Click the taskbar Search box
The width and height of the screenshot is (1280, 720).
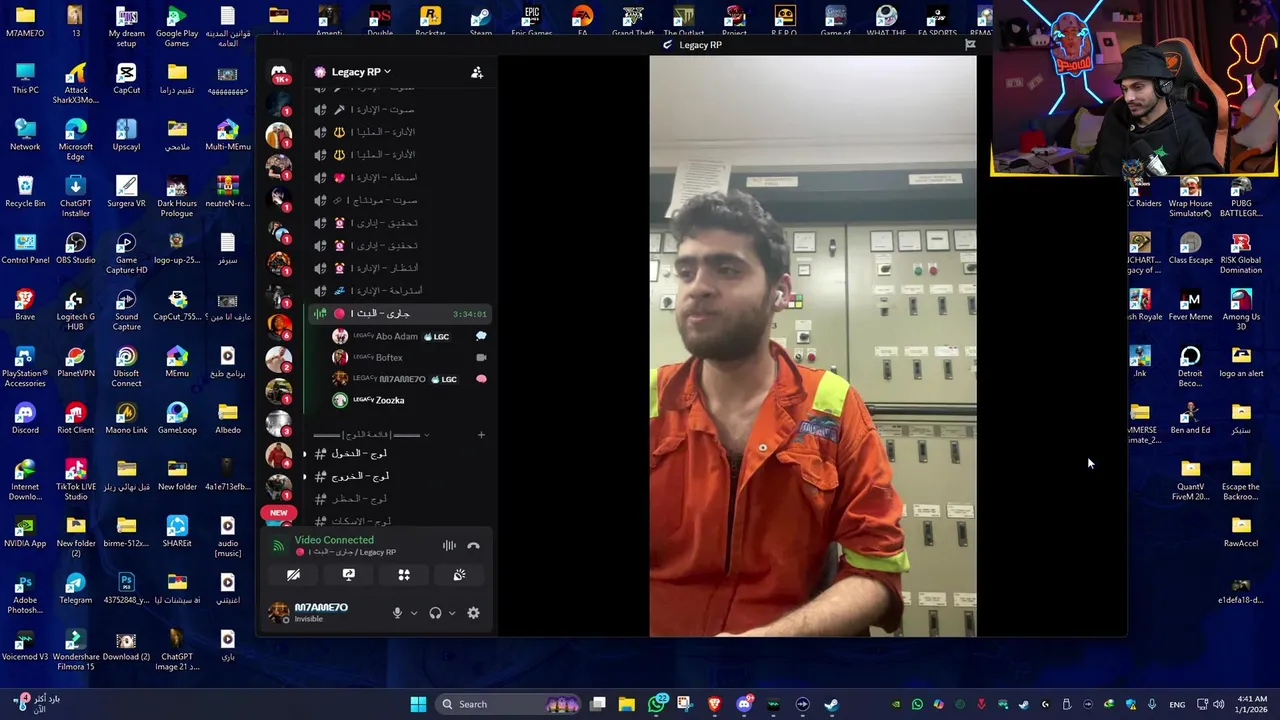(x=510, y=704)
